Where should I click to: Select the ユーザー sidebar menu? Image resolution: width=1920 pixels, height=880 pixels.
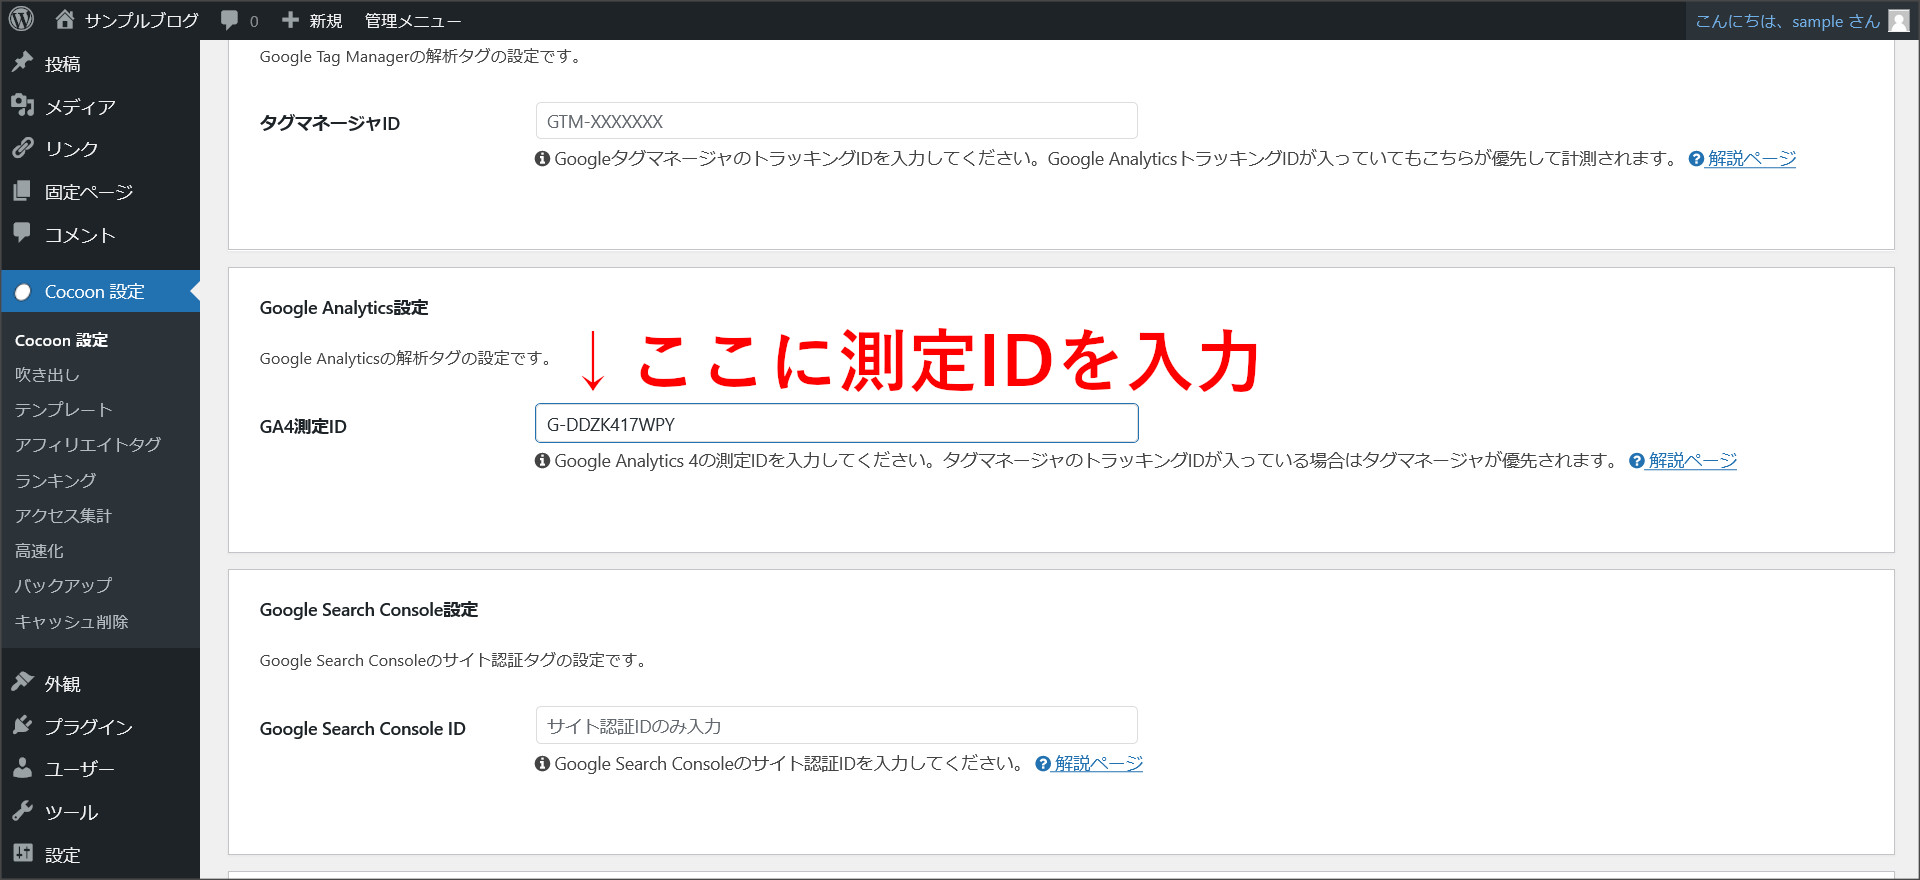100,769
